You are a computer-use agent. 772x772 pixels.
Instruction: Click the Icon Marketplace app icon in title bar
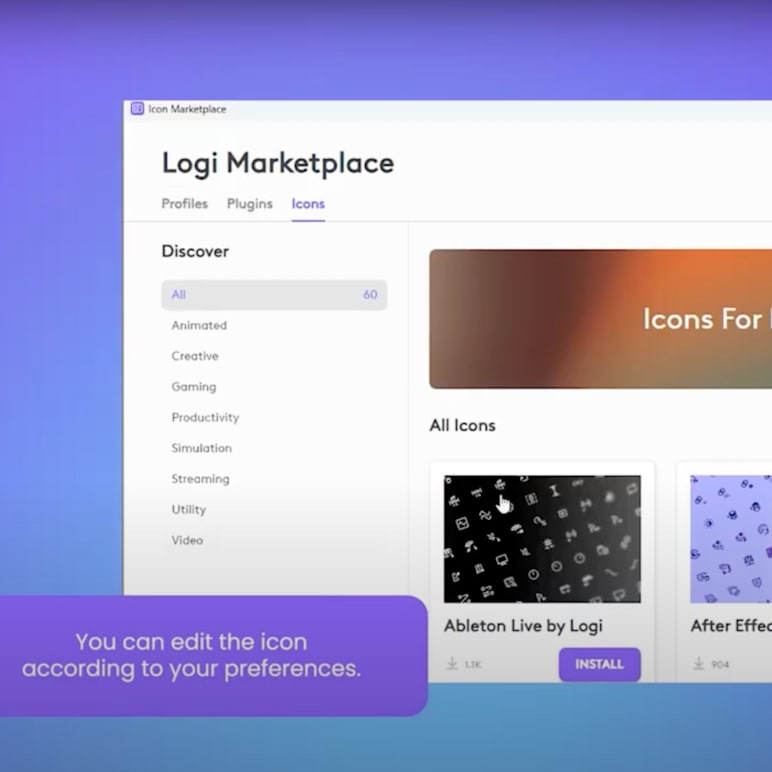click(137, 109)
